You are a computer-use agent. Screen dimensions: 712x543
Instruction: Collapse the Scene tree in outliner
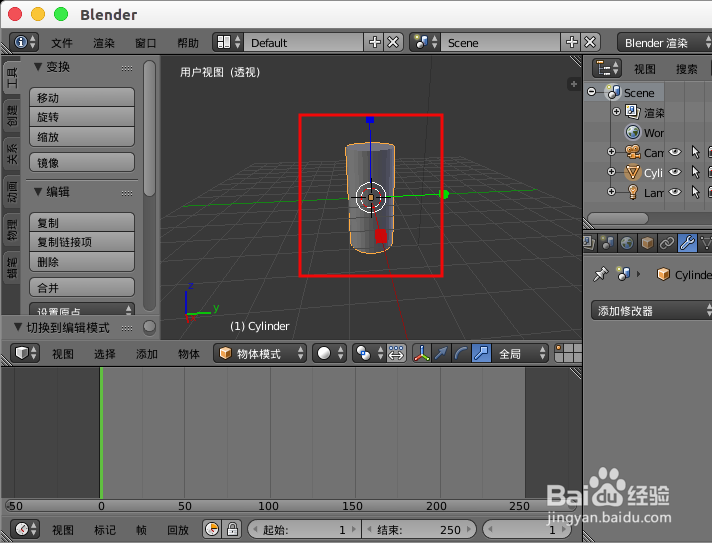592,92
